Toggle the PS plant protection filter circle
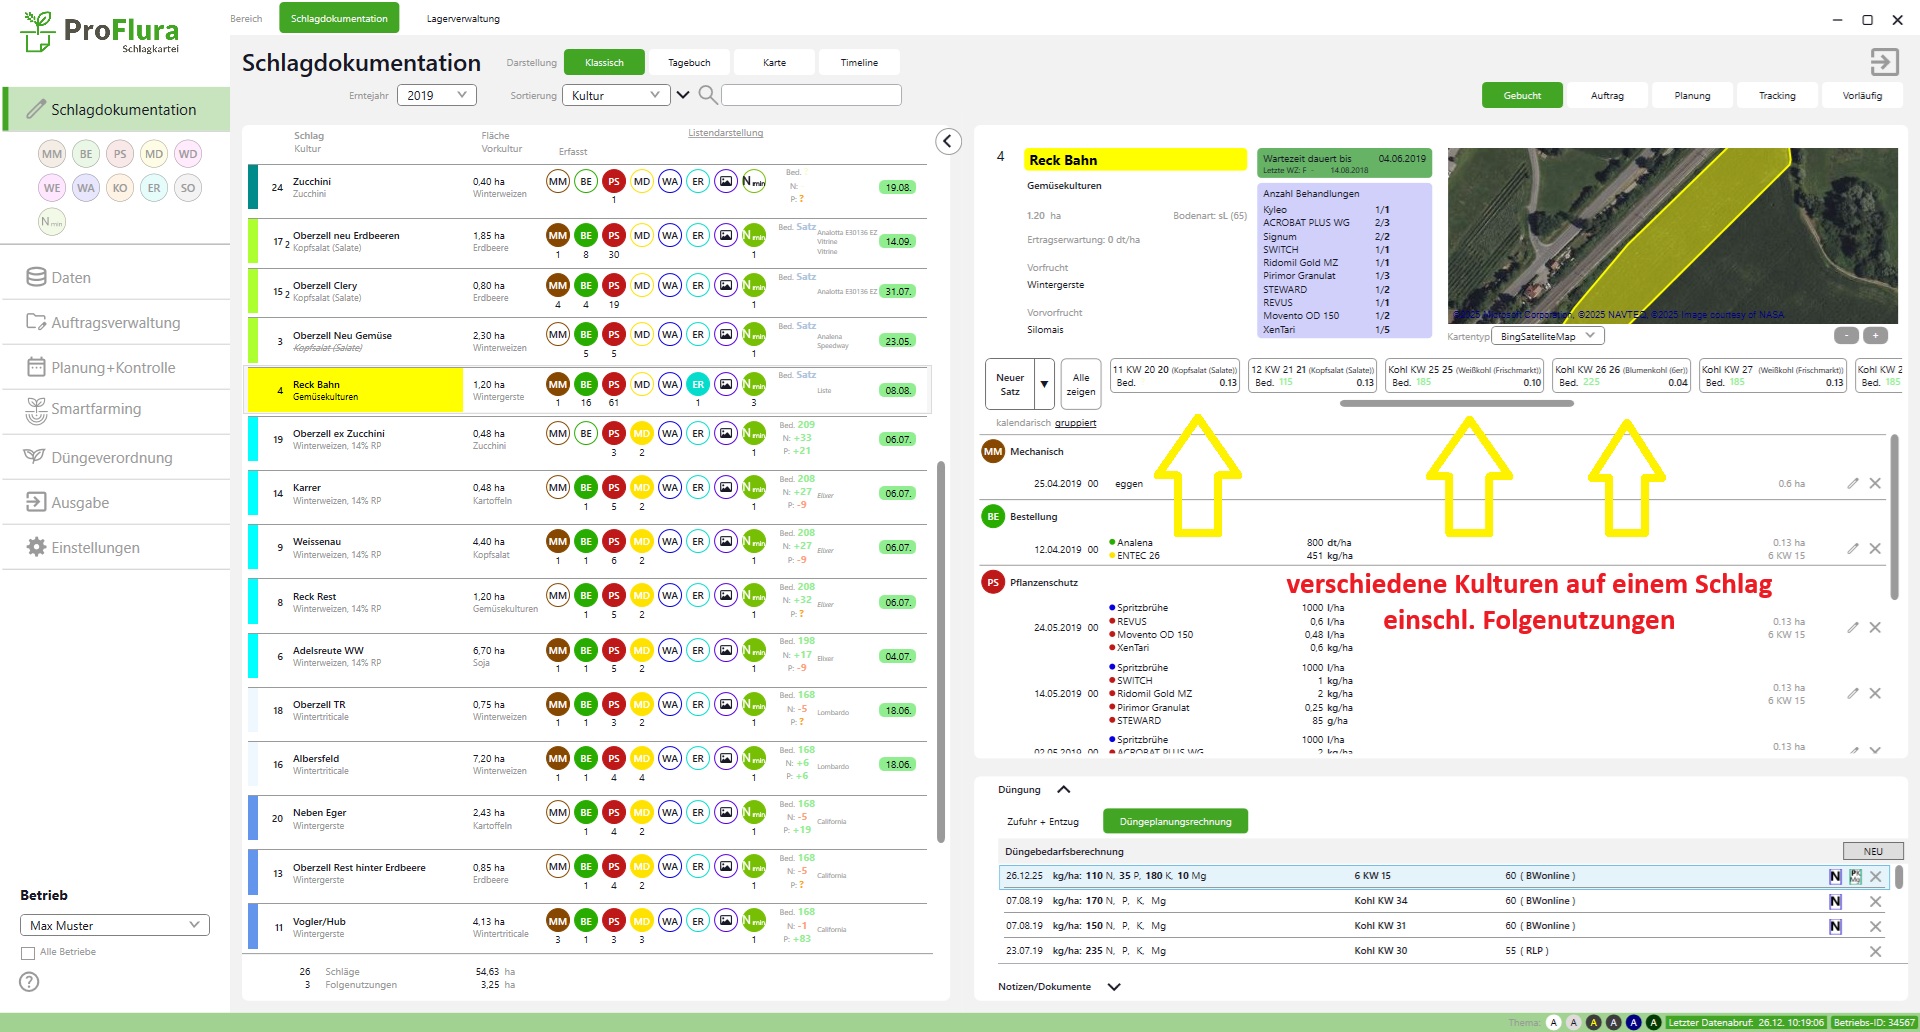Viewport: 1920px width, 1032px height. [x=120, y=154]
